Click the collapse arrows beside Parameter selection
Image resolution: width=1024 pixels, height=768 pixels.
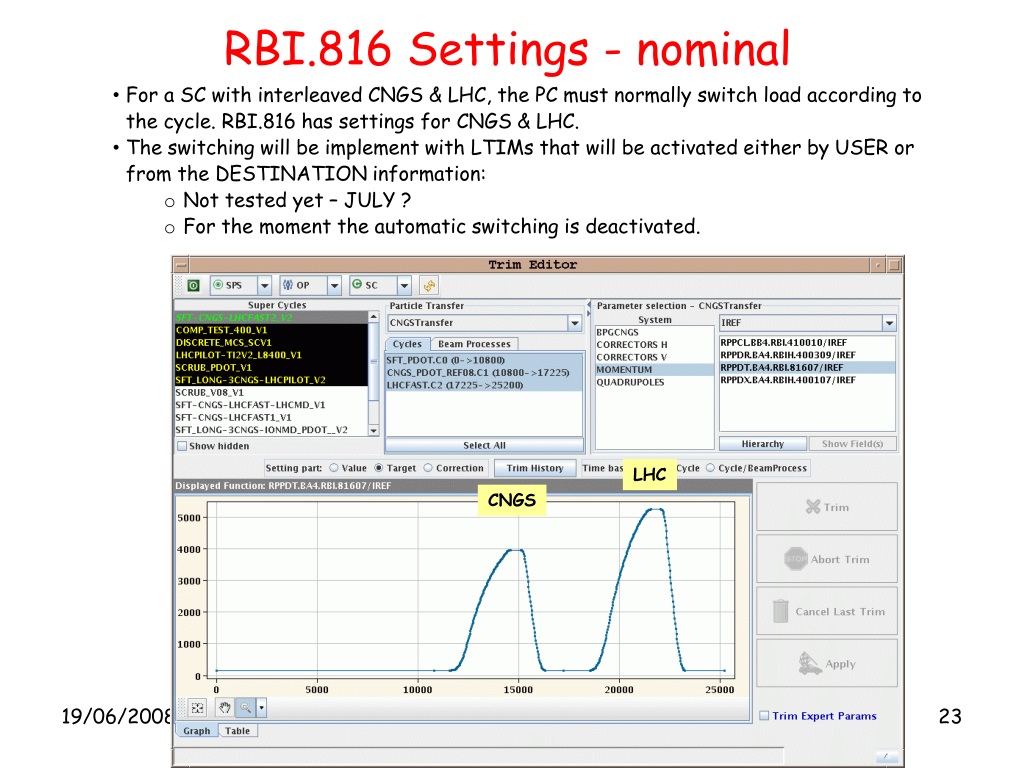click(x=588, y=309)
